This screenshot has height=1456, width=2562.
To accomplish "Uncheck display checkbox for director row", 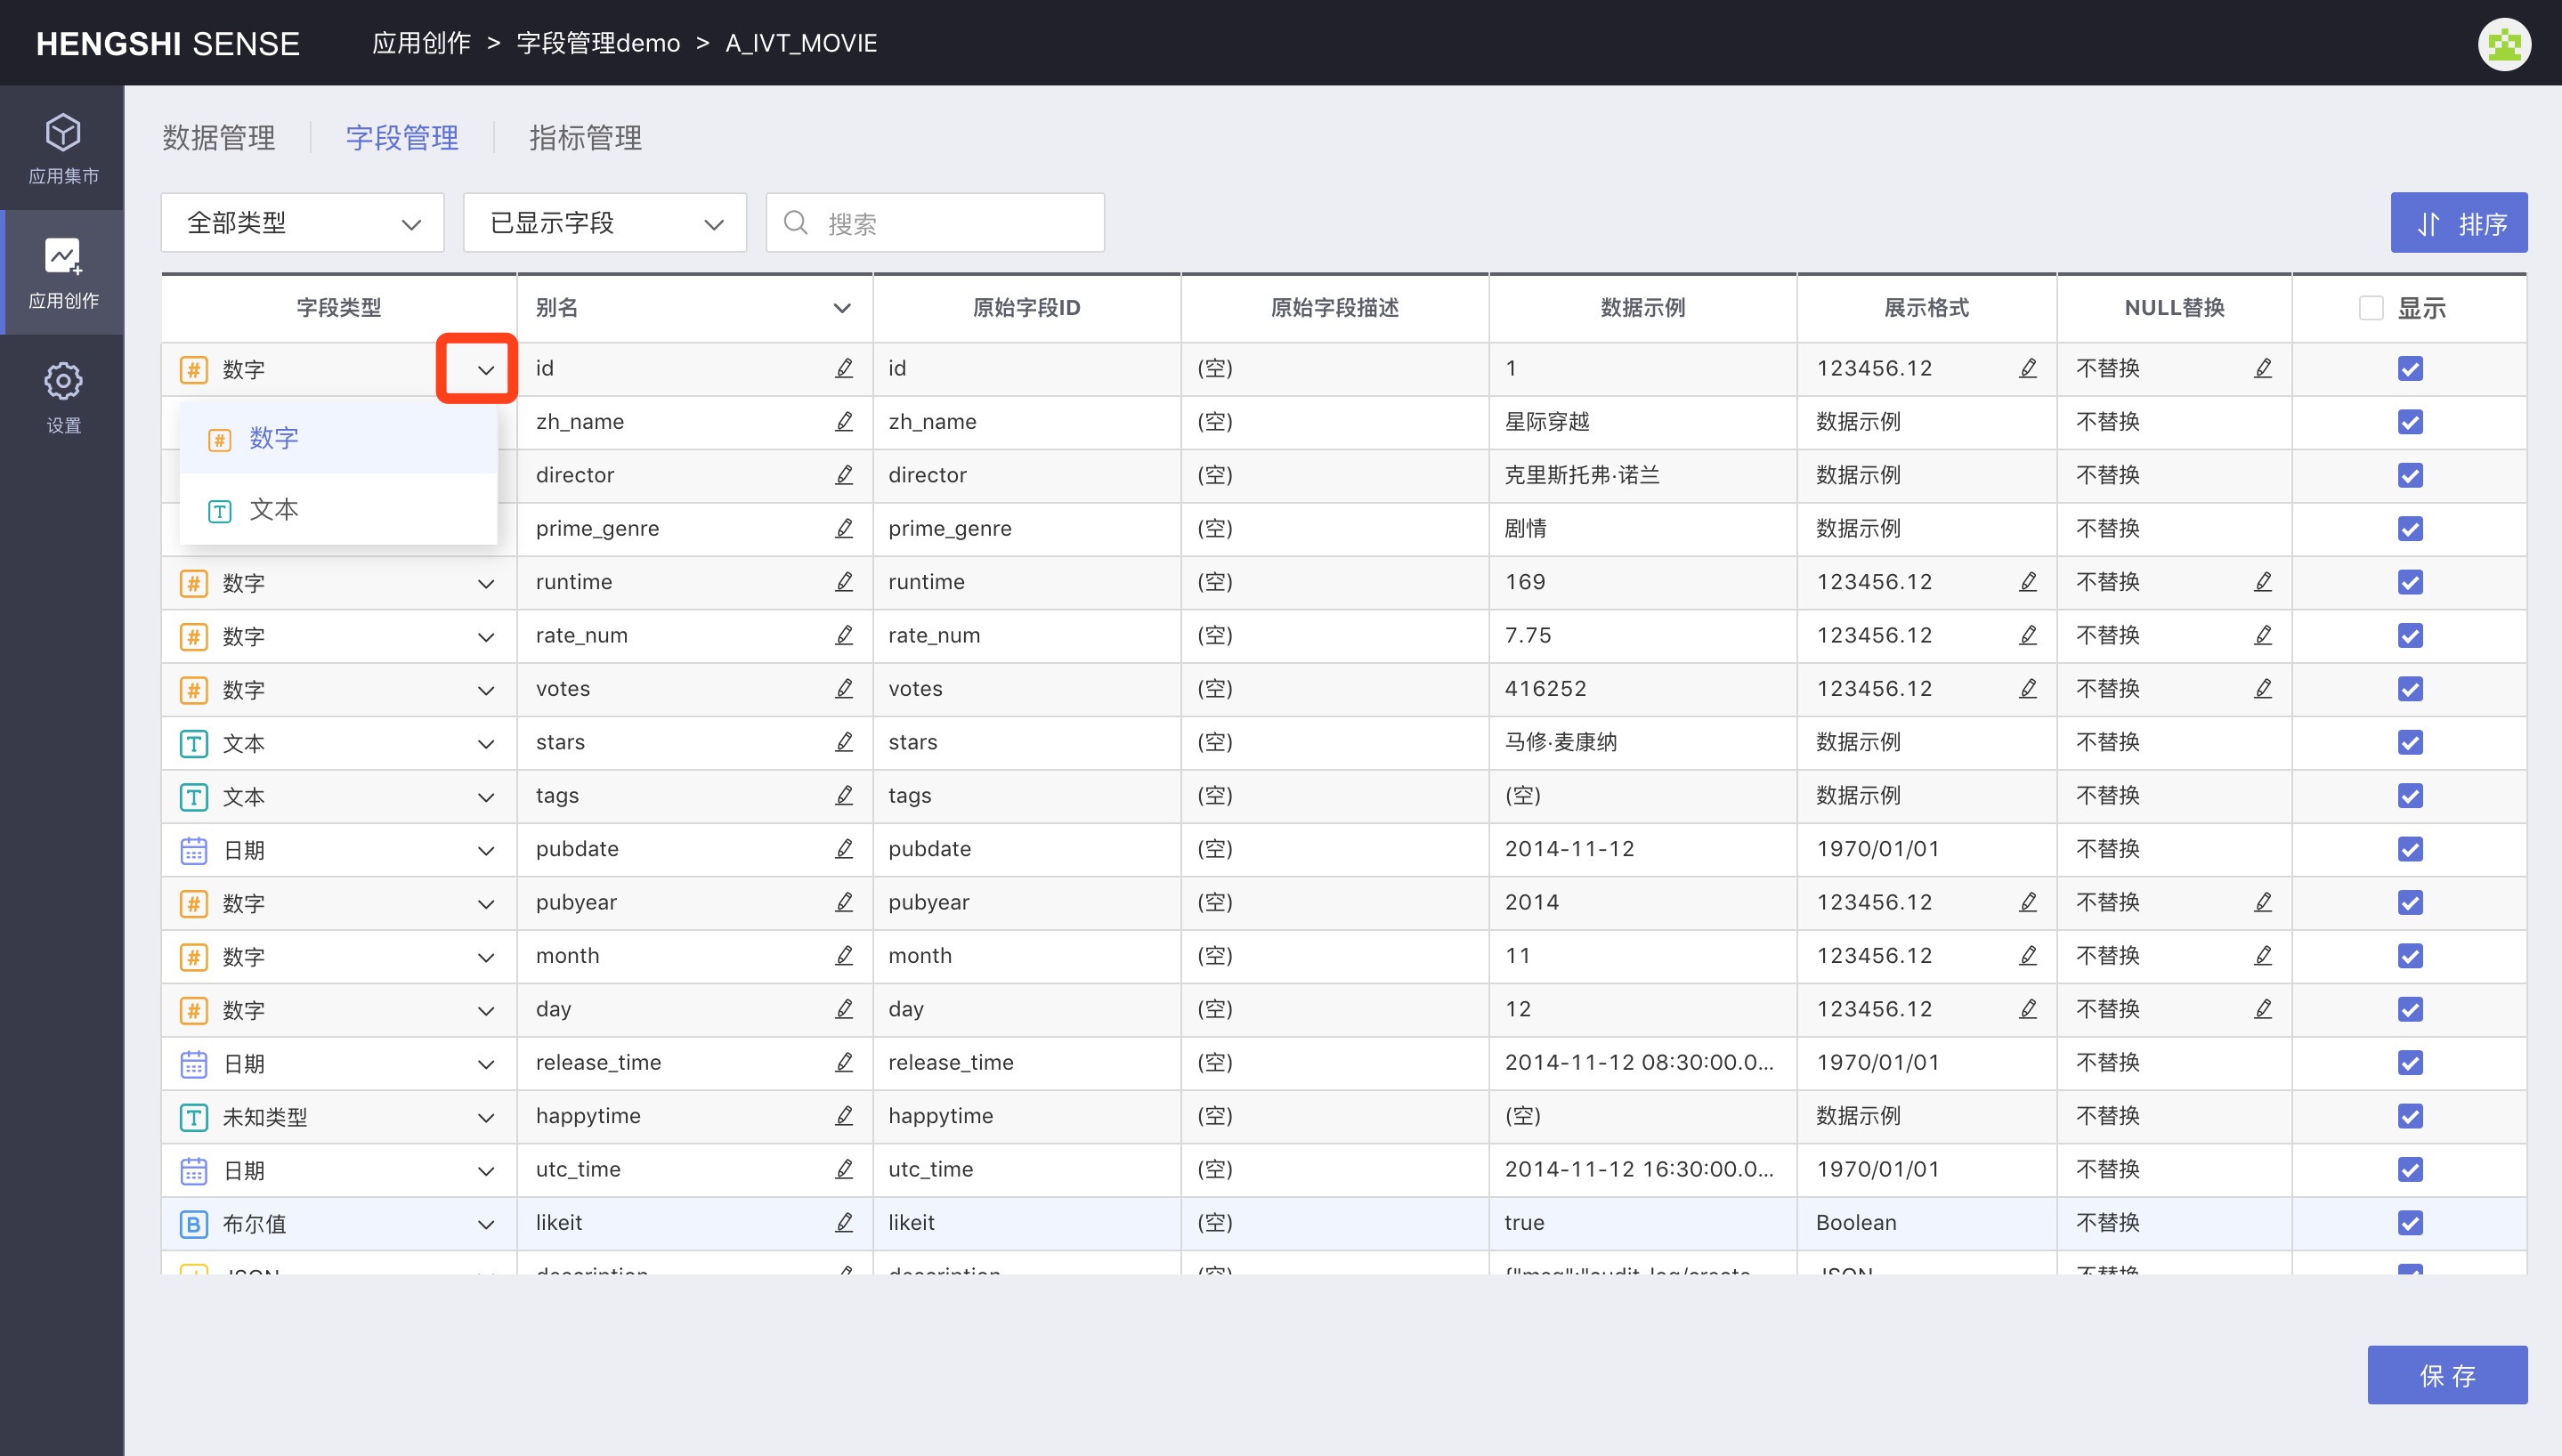I will [2410, 475].
